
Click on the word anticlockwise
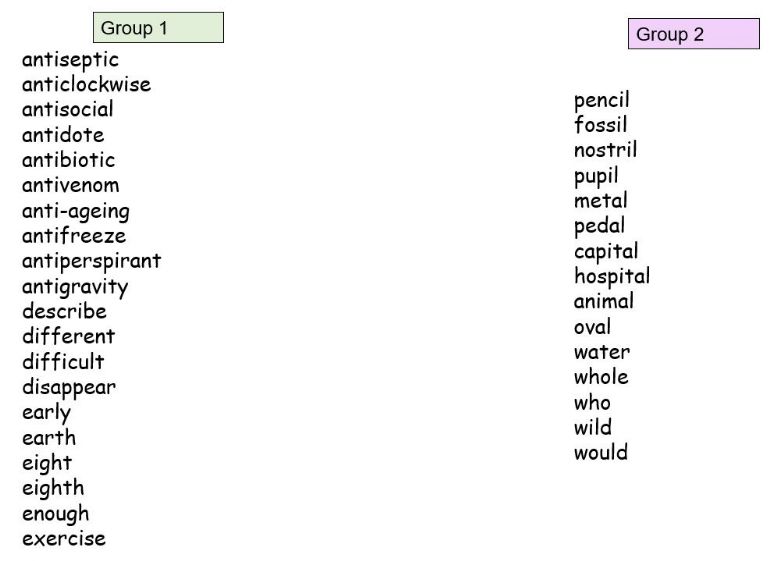pos(86,85)
